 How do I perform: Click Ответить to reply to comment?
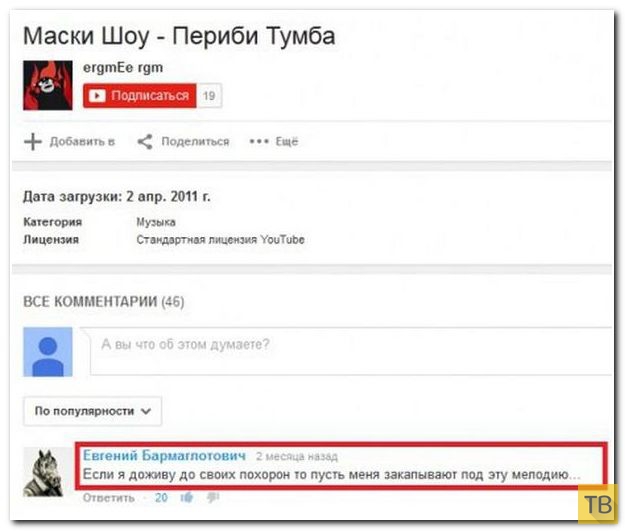(108, 498)
